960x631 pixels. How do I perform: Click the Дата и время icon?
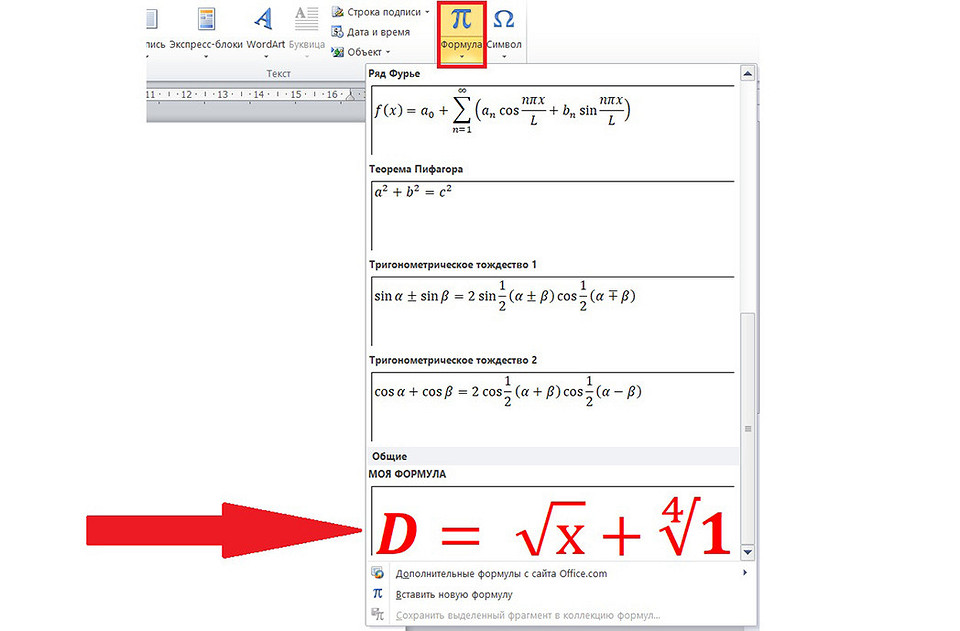click(337, 32)
